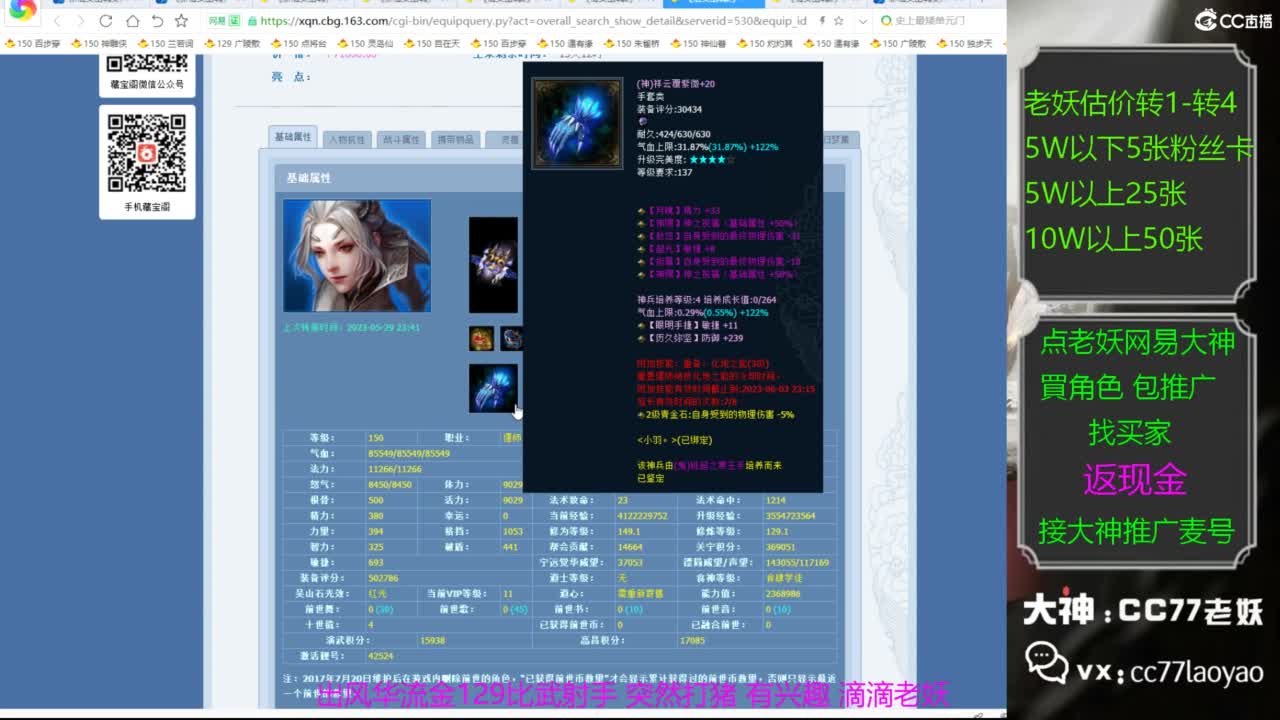Click the browser back arrow
The image size is (1280, 720).
[58, 21]
